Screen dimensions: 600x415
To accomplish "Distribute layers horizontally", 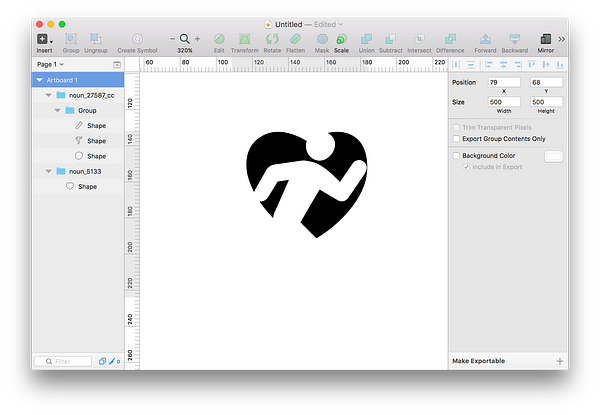I will [x=456, y=65].
